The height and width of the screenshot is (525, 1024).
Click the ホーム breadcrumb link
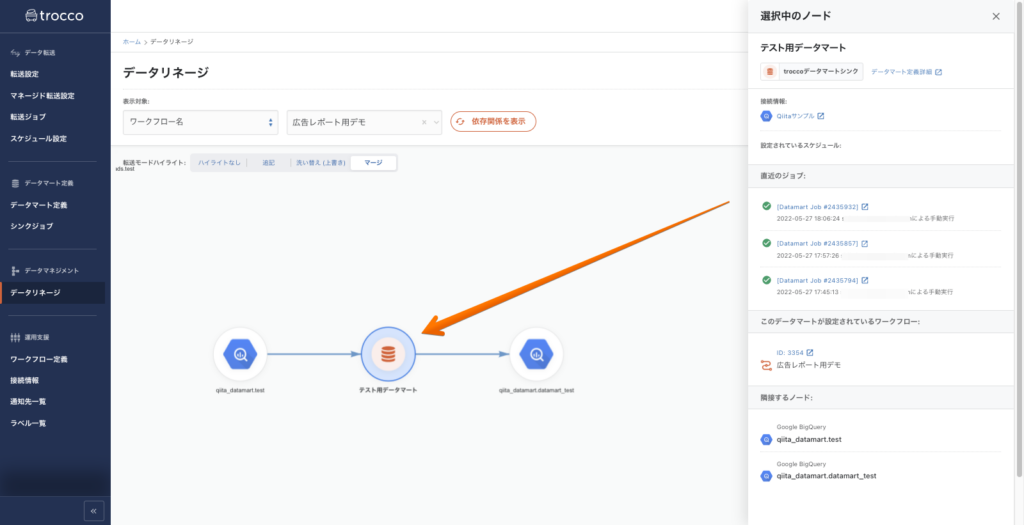(x=131, y=42)
